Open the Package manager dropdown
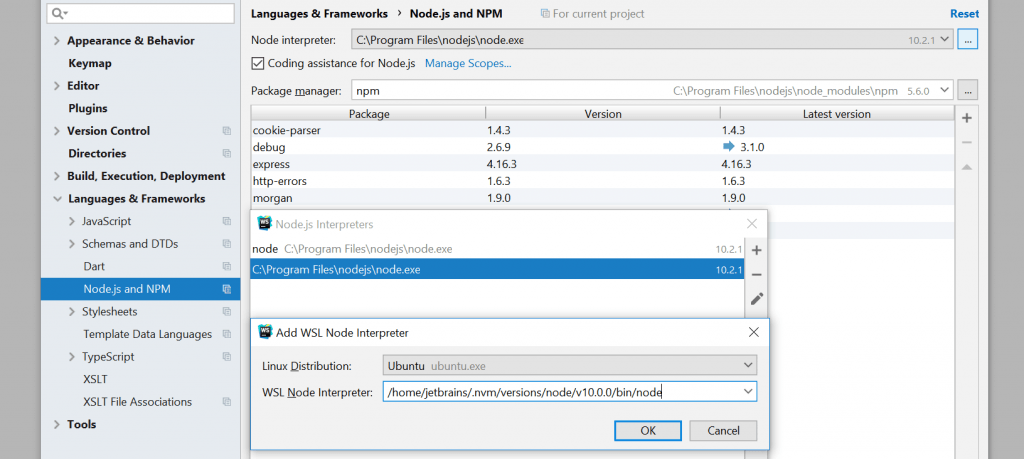 944,90
